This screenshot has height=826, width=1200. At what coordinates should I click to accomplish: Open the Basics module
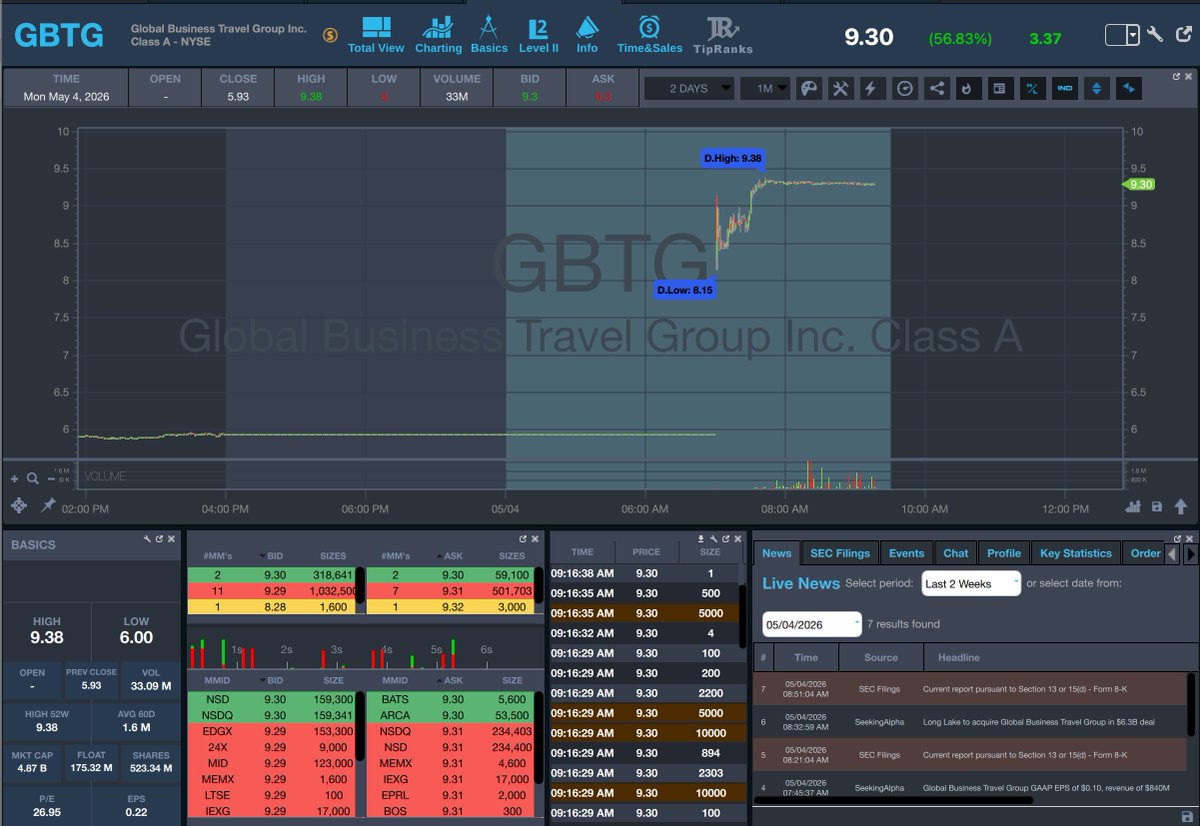click(x=489, y=34)
